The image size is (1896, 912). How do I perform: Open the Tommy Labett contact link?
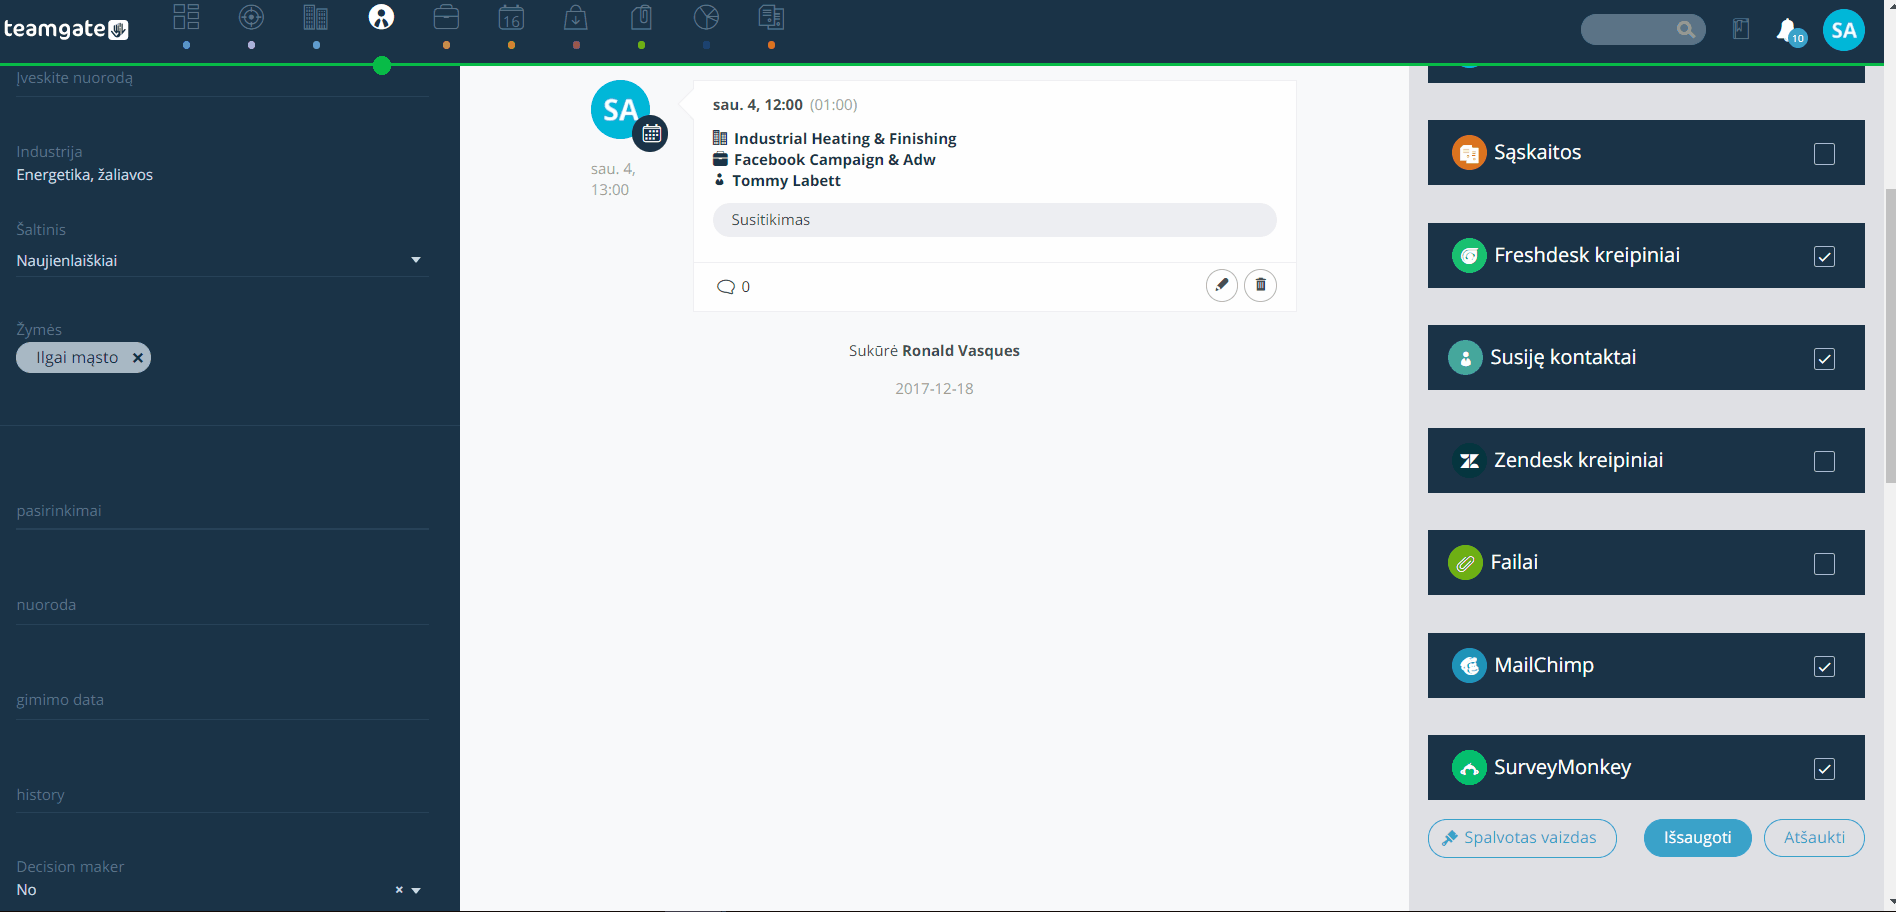(786, 181)
